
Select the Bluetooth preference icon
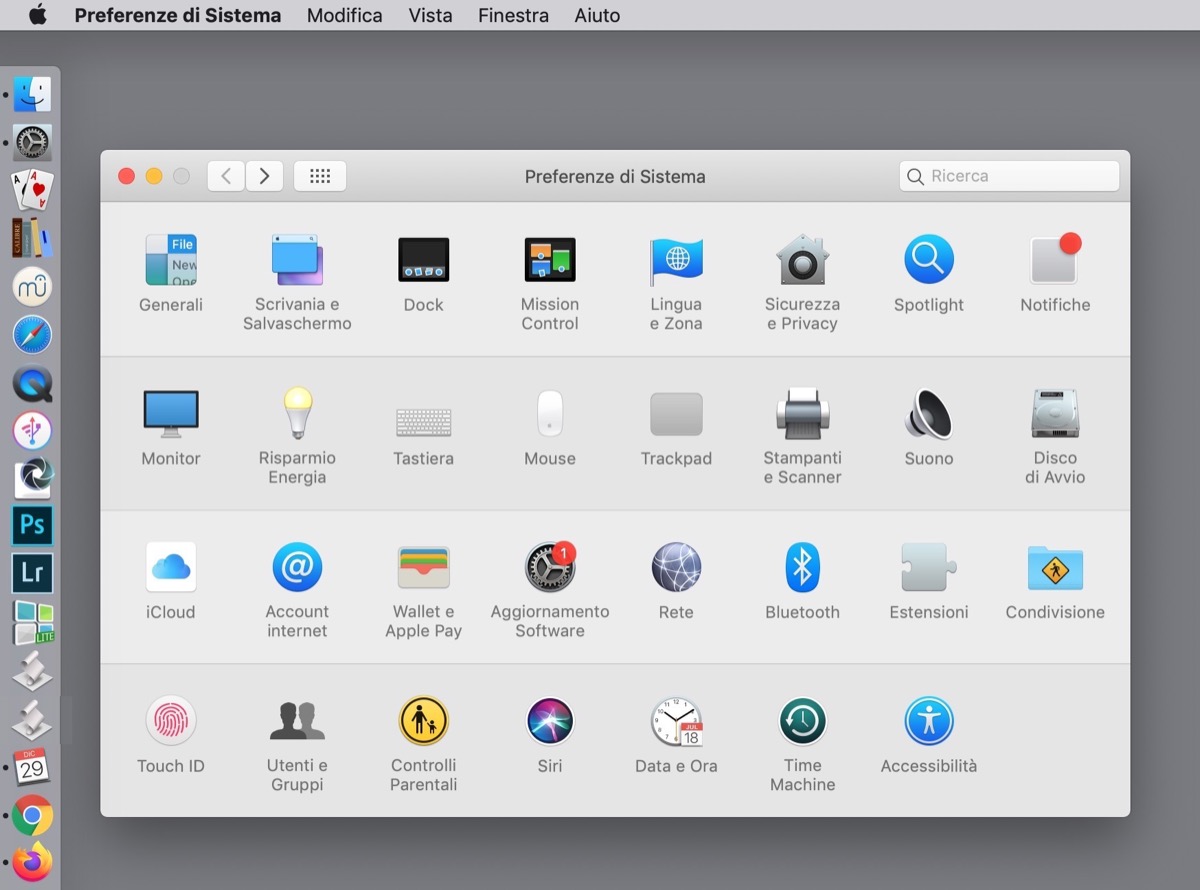802,568
